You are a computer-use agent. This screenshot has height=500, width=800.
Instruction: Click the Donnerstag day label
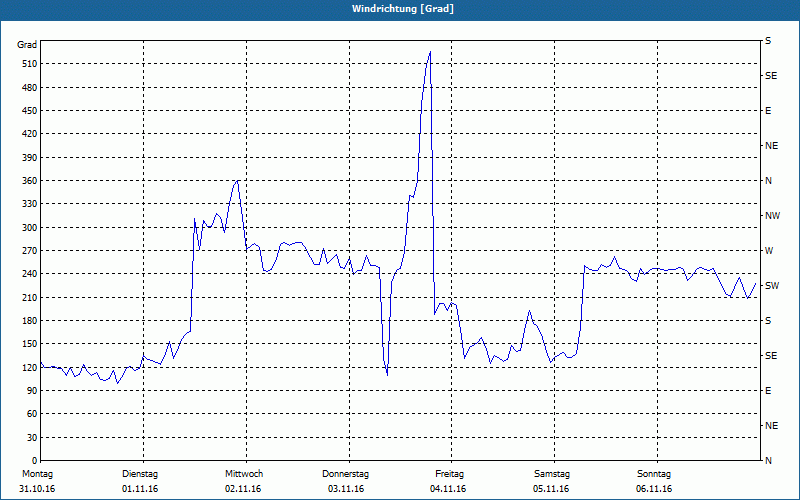[x=345, y=474]
